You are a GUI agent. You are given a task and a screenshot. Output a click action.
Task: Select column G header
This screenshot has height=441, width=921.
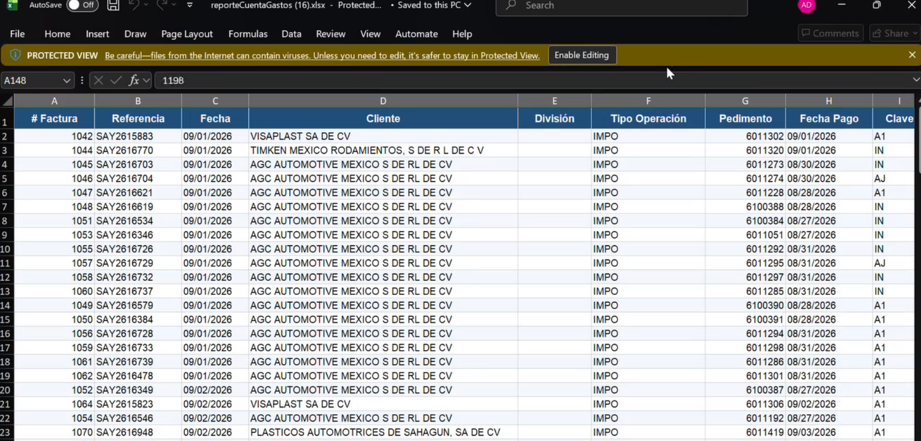(745, 101)
